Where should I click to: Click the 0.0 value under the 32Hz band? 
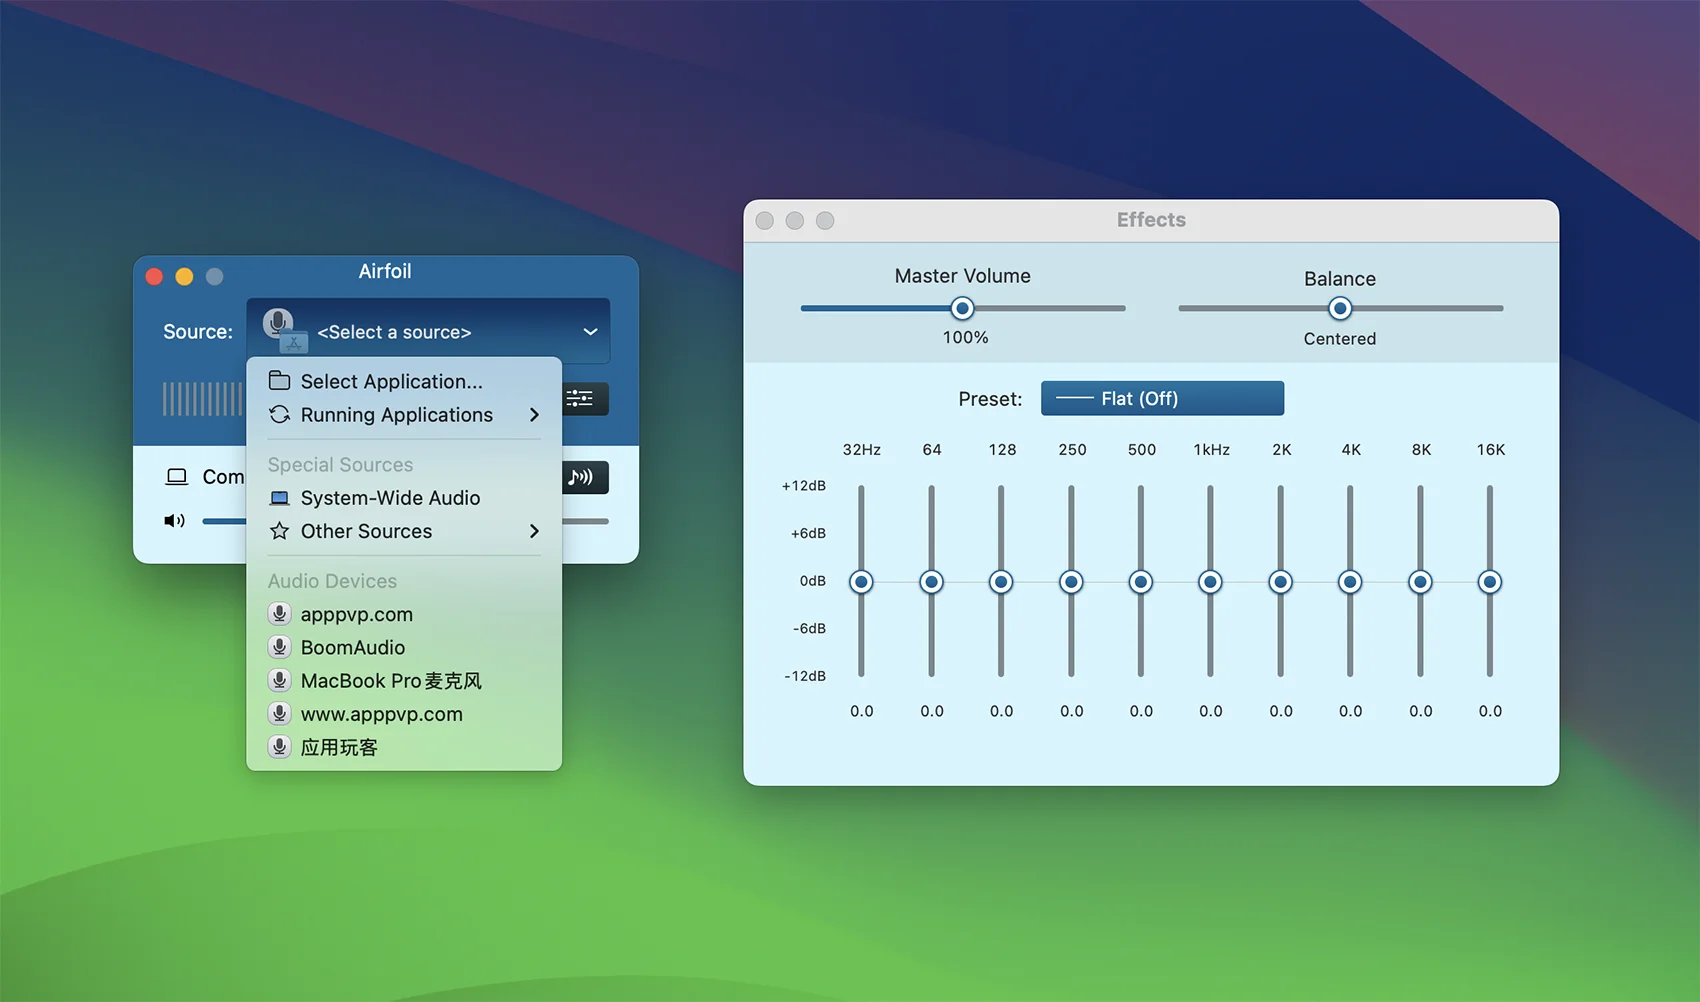tap(861, 711)
